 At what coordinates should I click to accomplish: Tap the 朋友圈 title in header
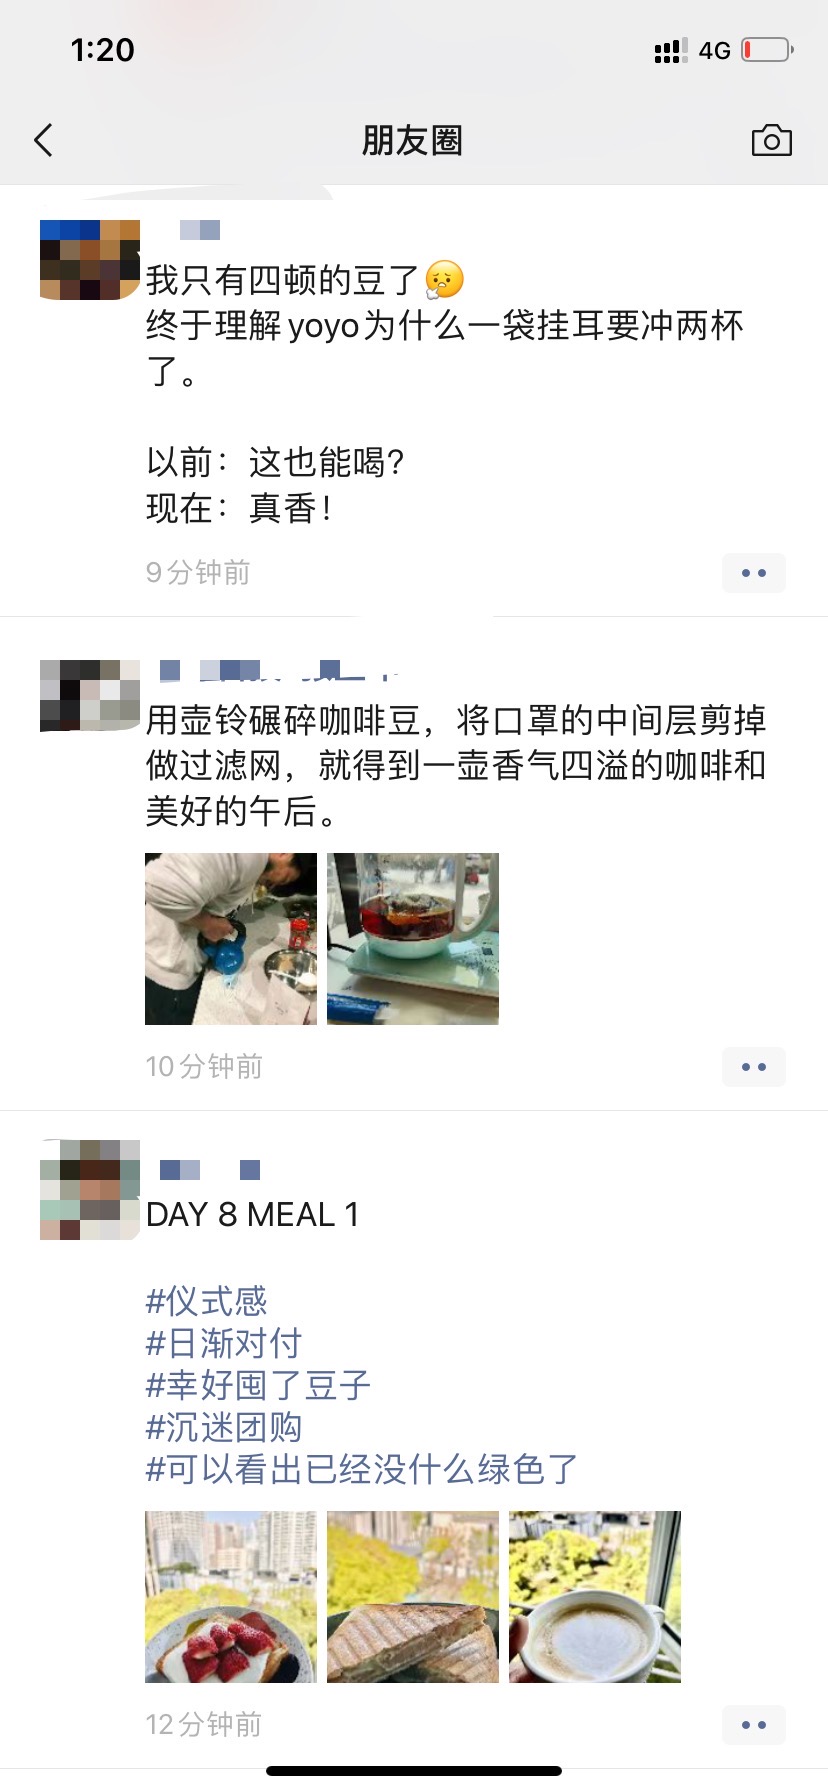pyautogui.click(x=412, y=141)
